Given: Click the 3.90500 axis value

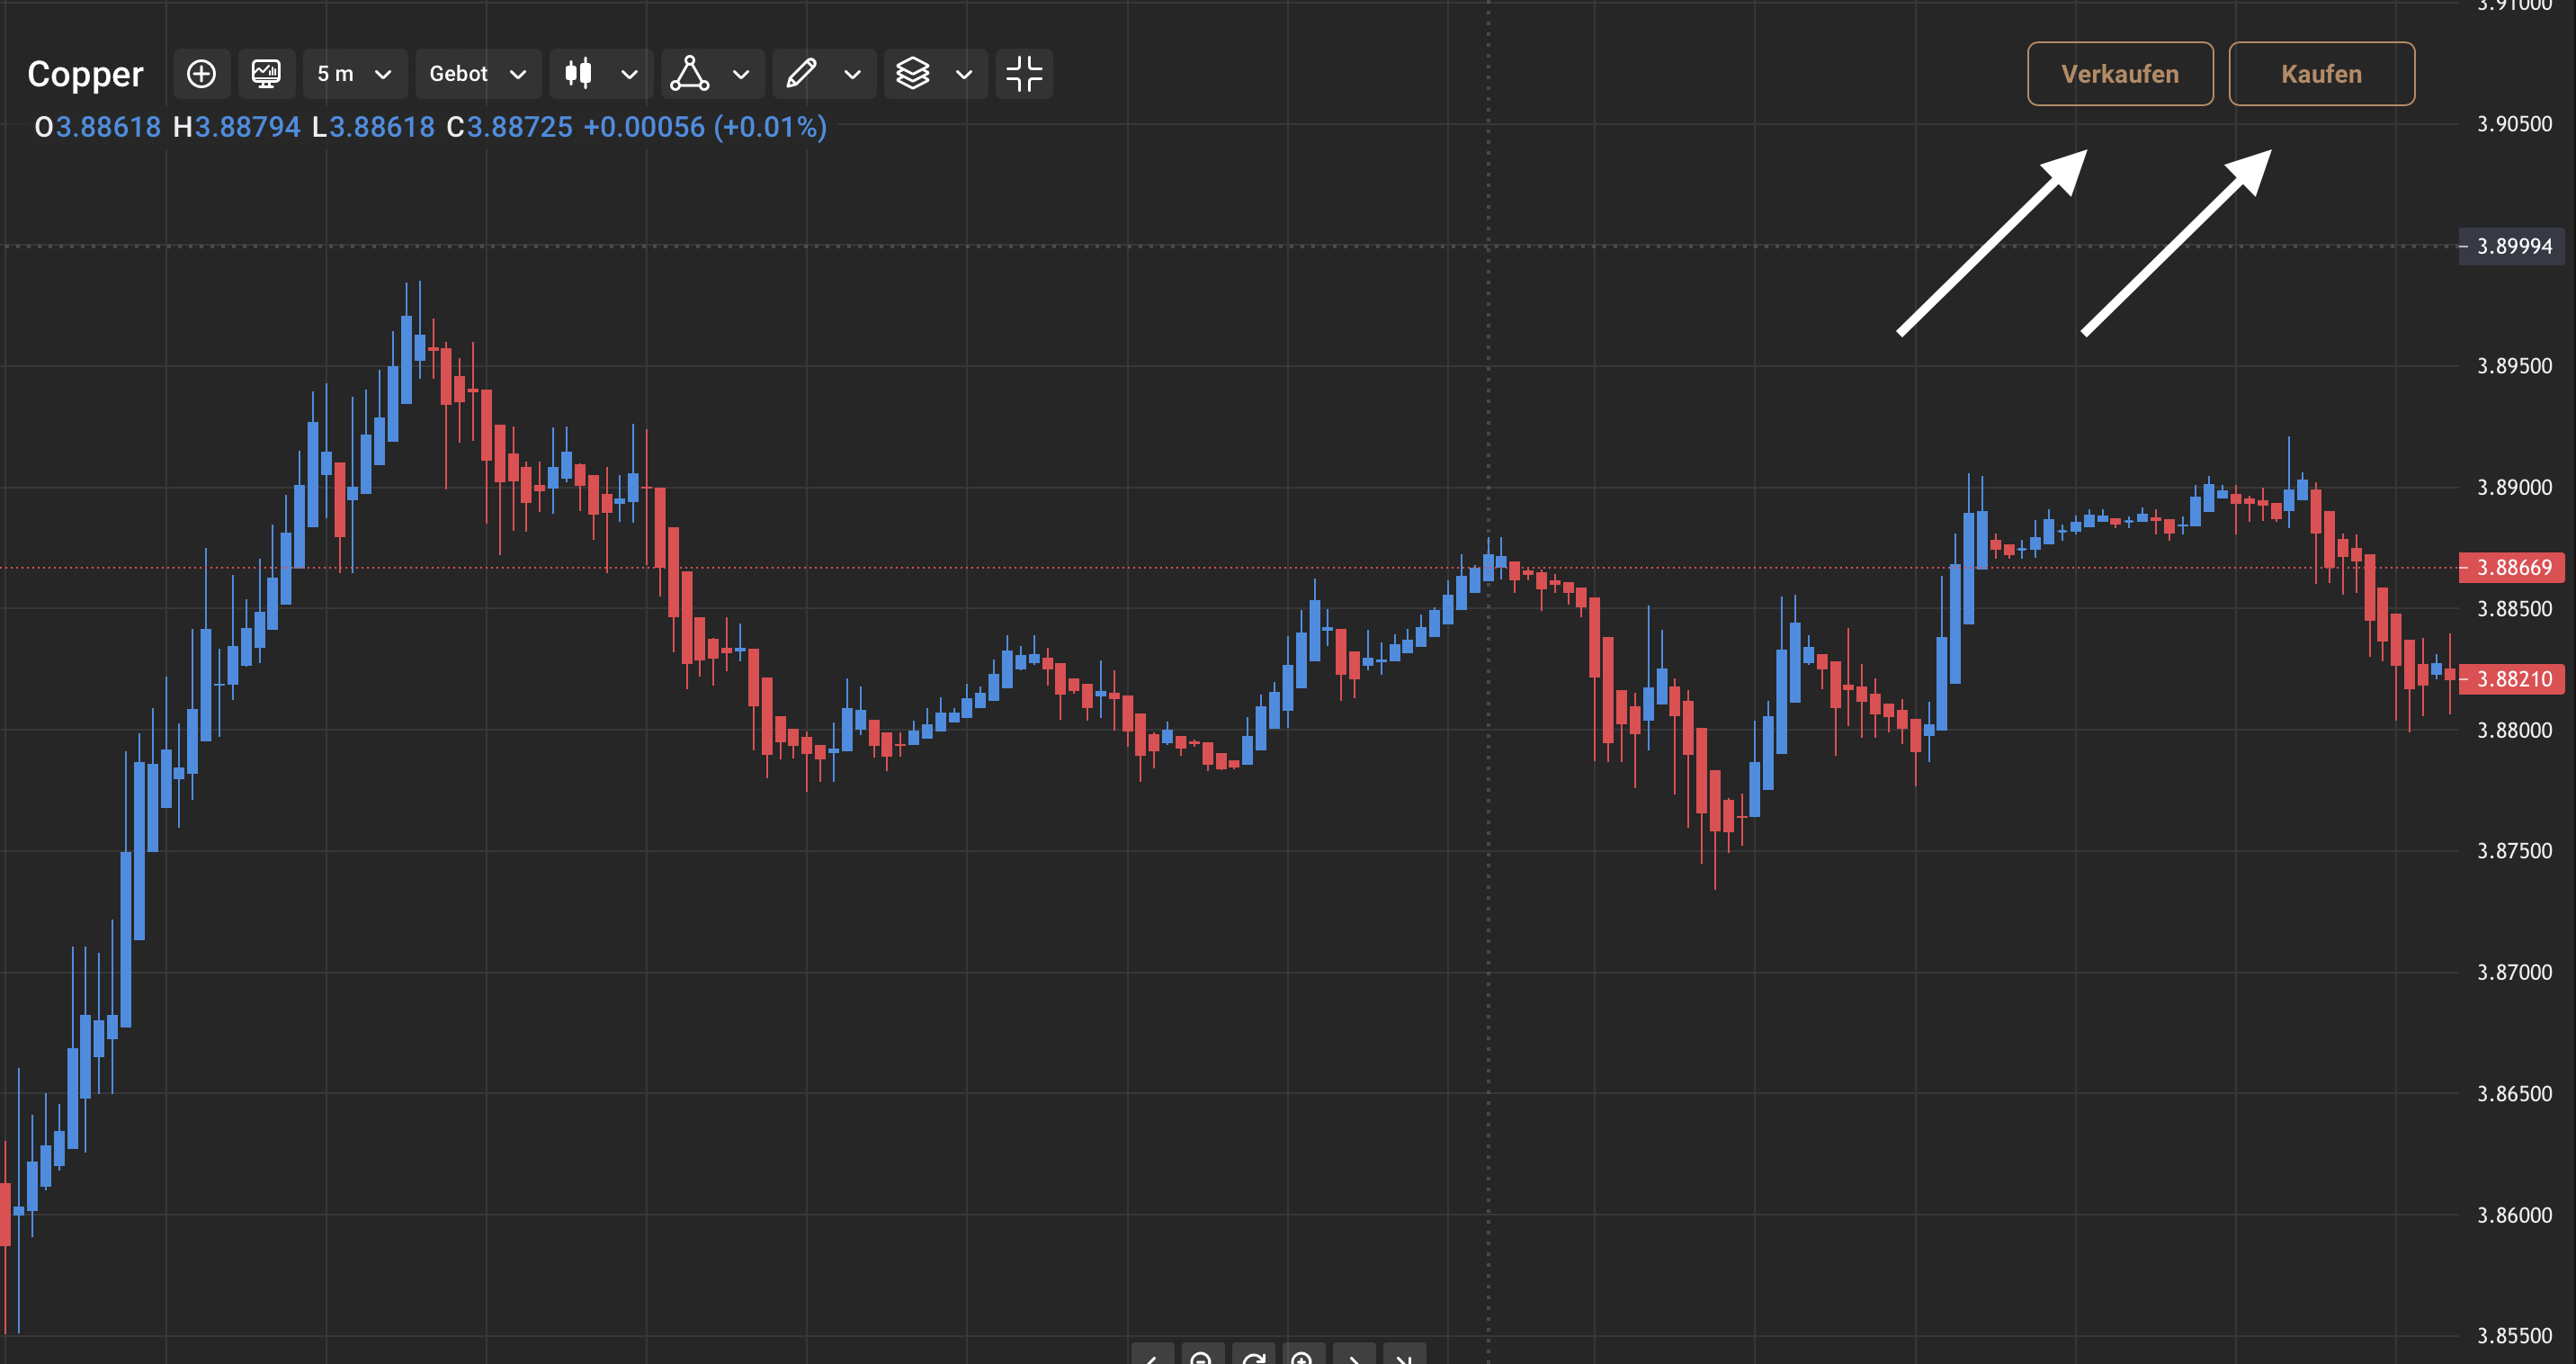Looking at the screenshot, I should [x=2514, y=124].
